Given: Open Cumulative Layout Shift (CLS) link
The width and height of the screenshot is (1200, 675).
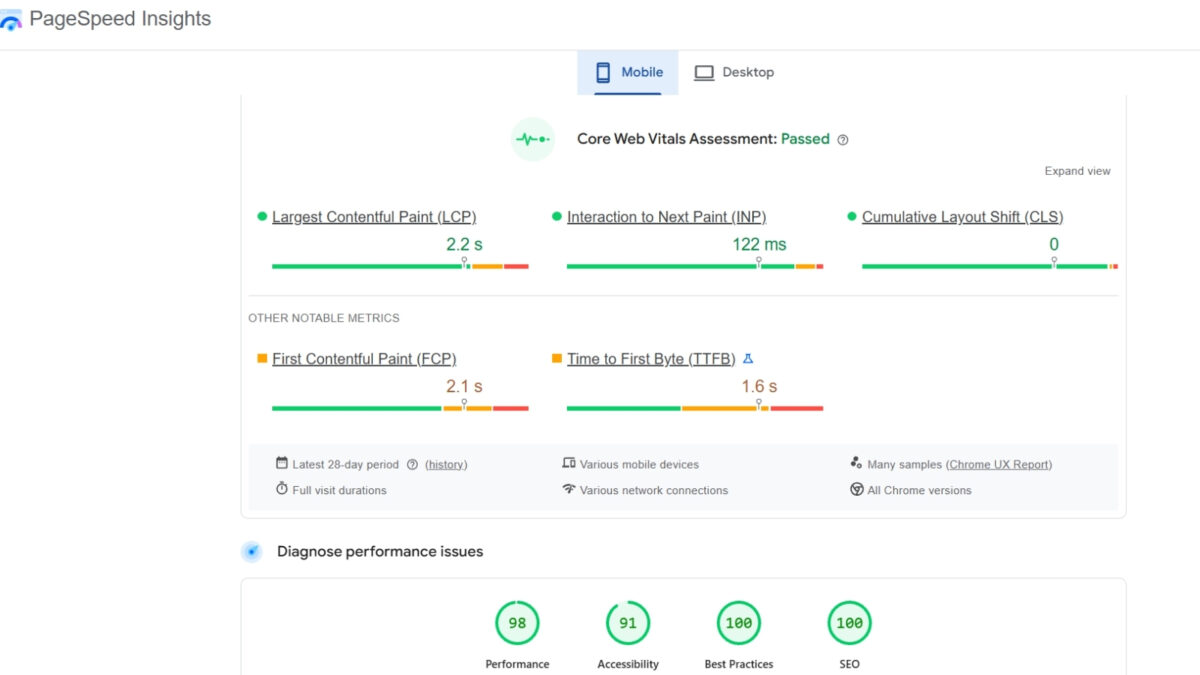Looking at the screenshot, I should pyautogui.click(x=962, y=217).
